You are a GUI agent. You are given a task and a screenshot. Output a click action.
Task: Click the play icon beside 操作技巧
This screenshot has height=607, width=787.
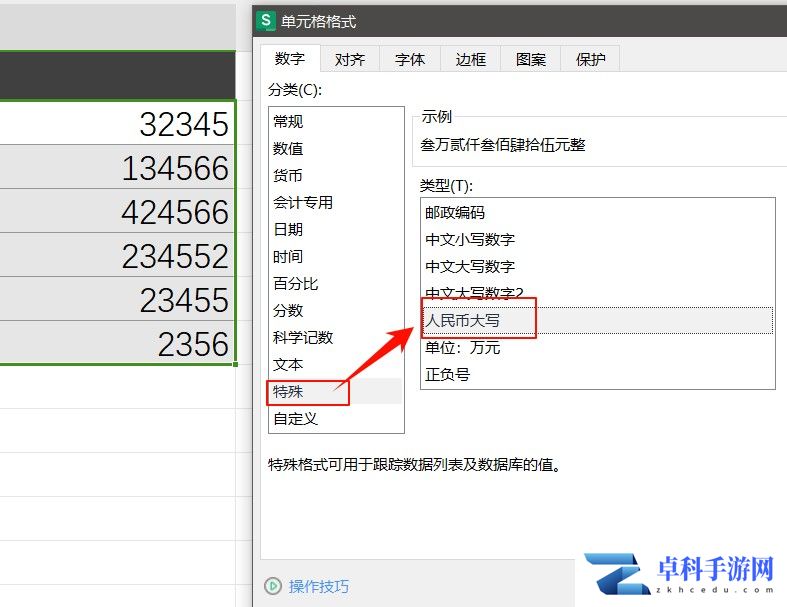pos(273,586)
